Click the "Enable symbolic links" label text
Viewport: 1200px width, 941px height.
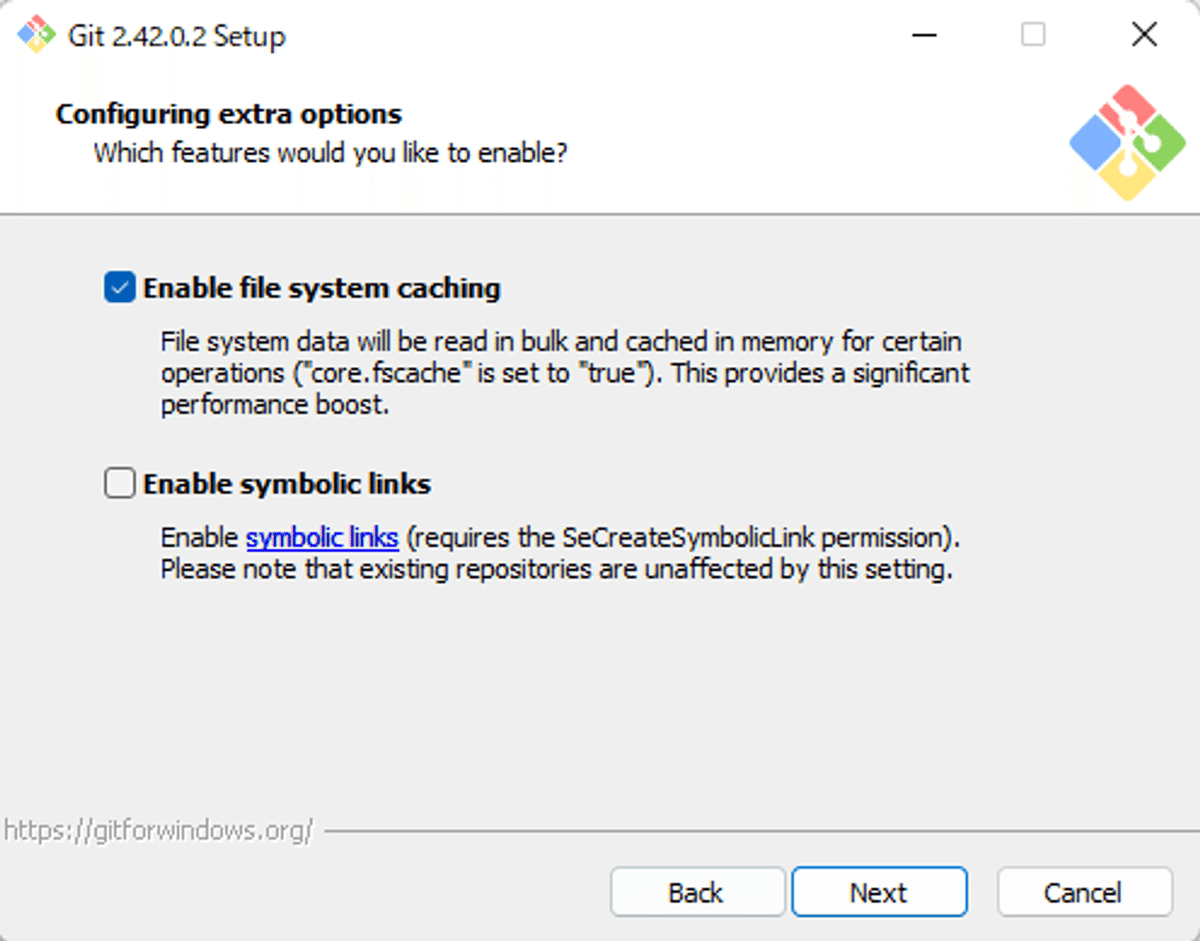pos(287,484)
